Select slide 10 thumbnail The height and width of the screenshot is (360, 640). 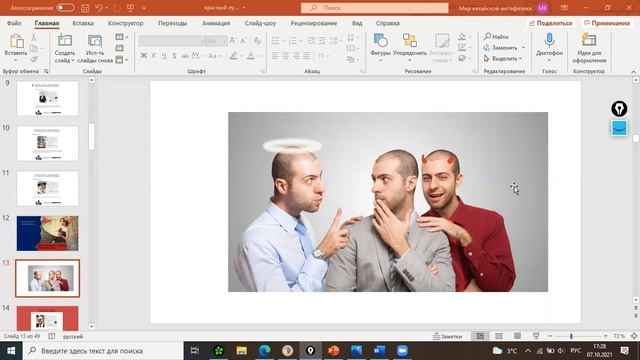[47, 143]
